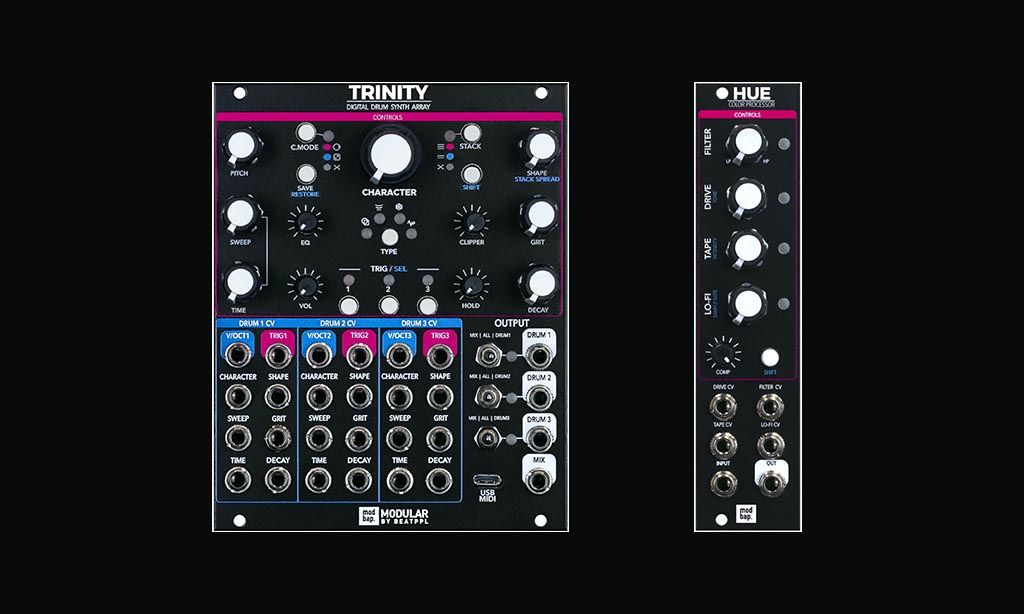1024x614 pixels.
Task: Click the DRUM 2 CV section header
Action: point(338,323)
